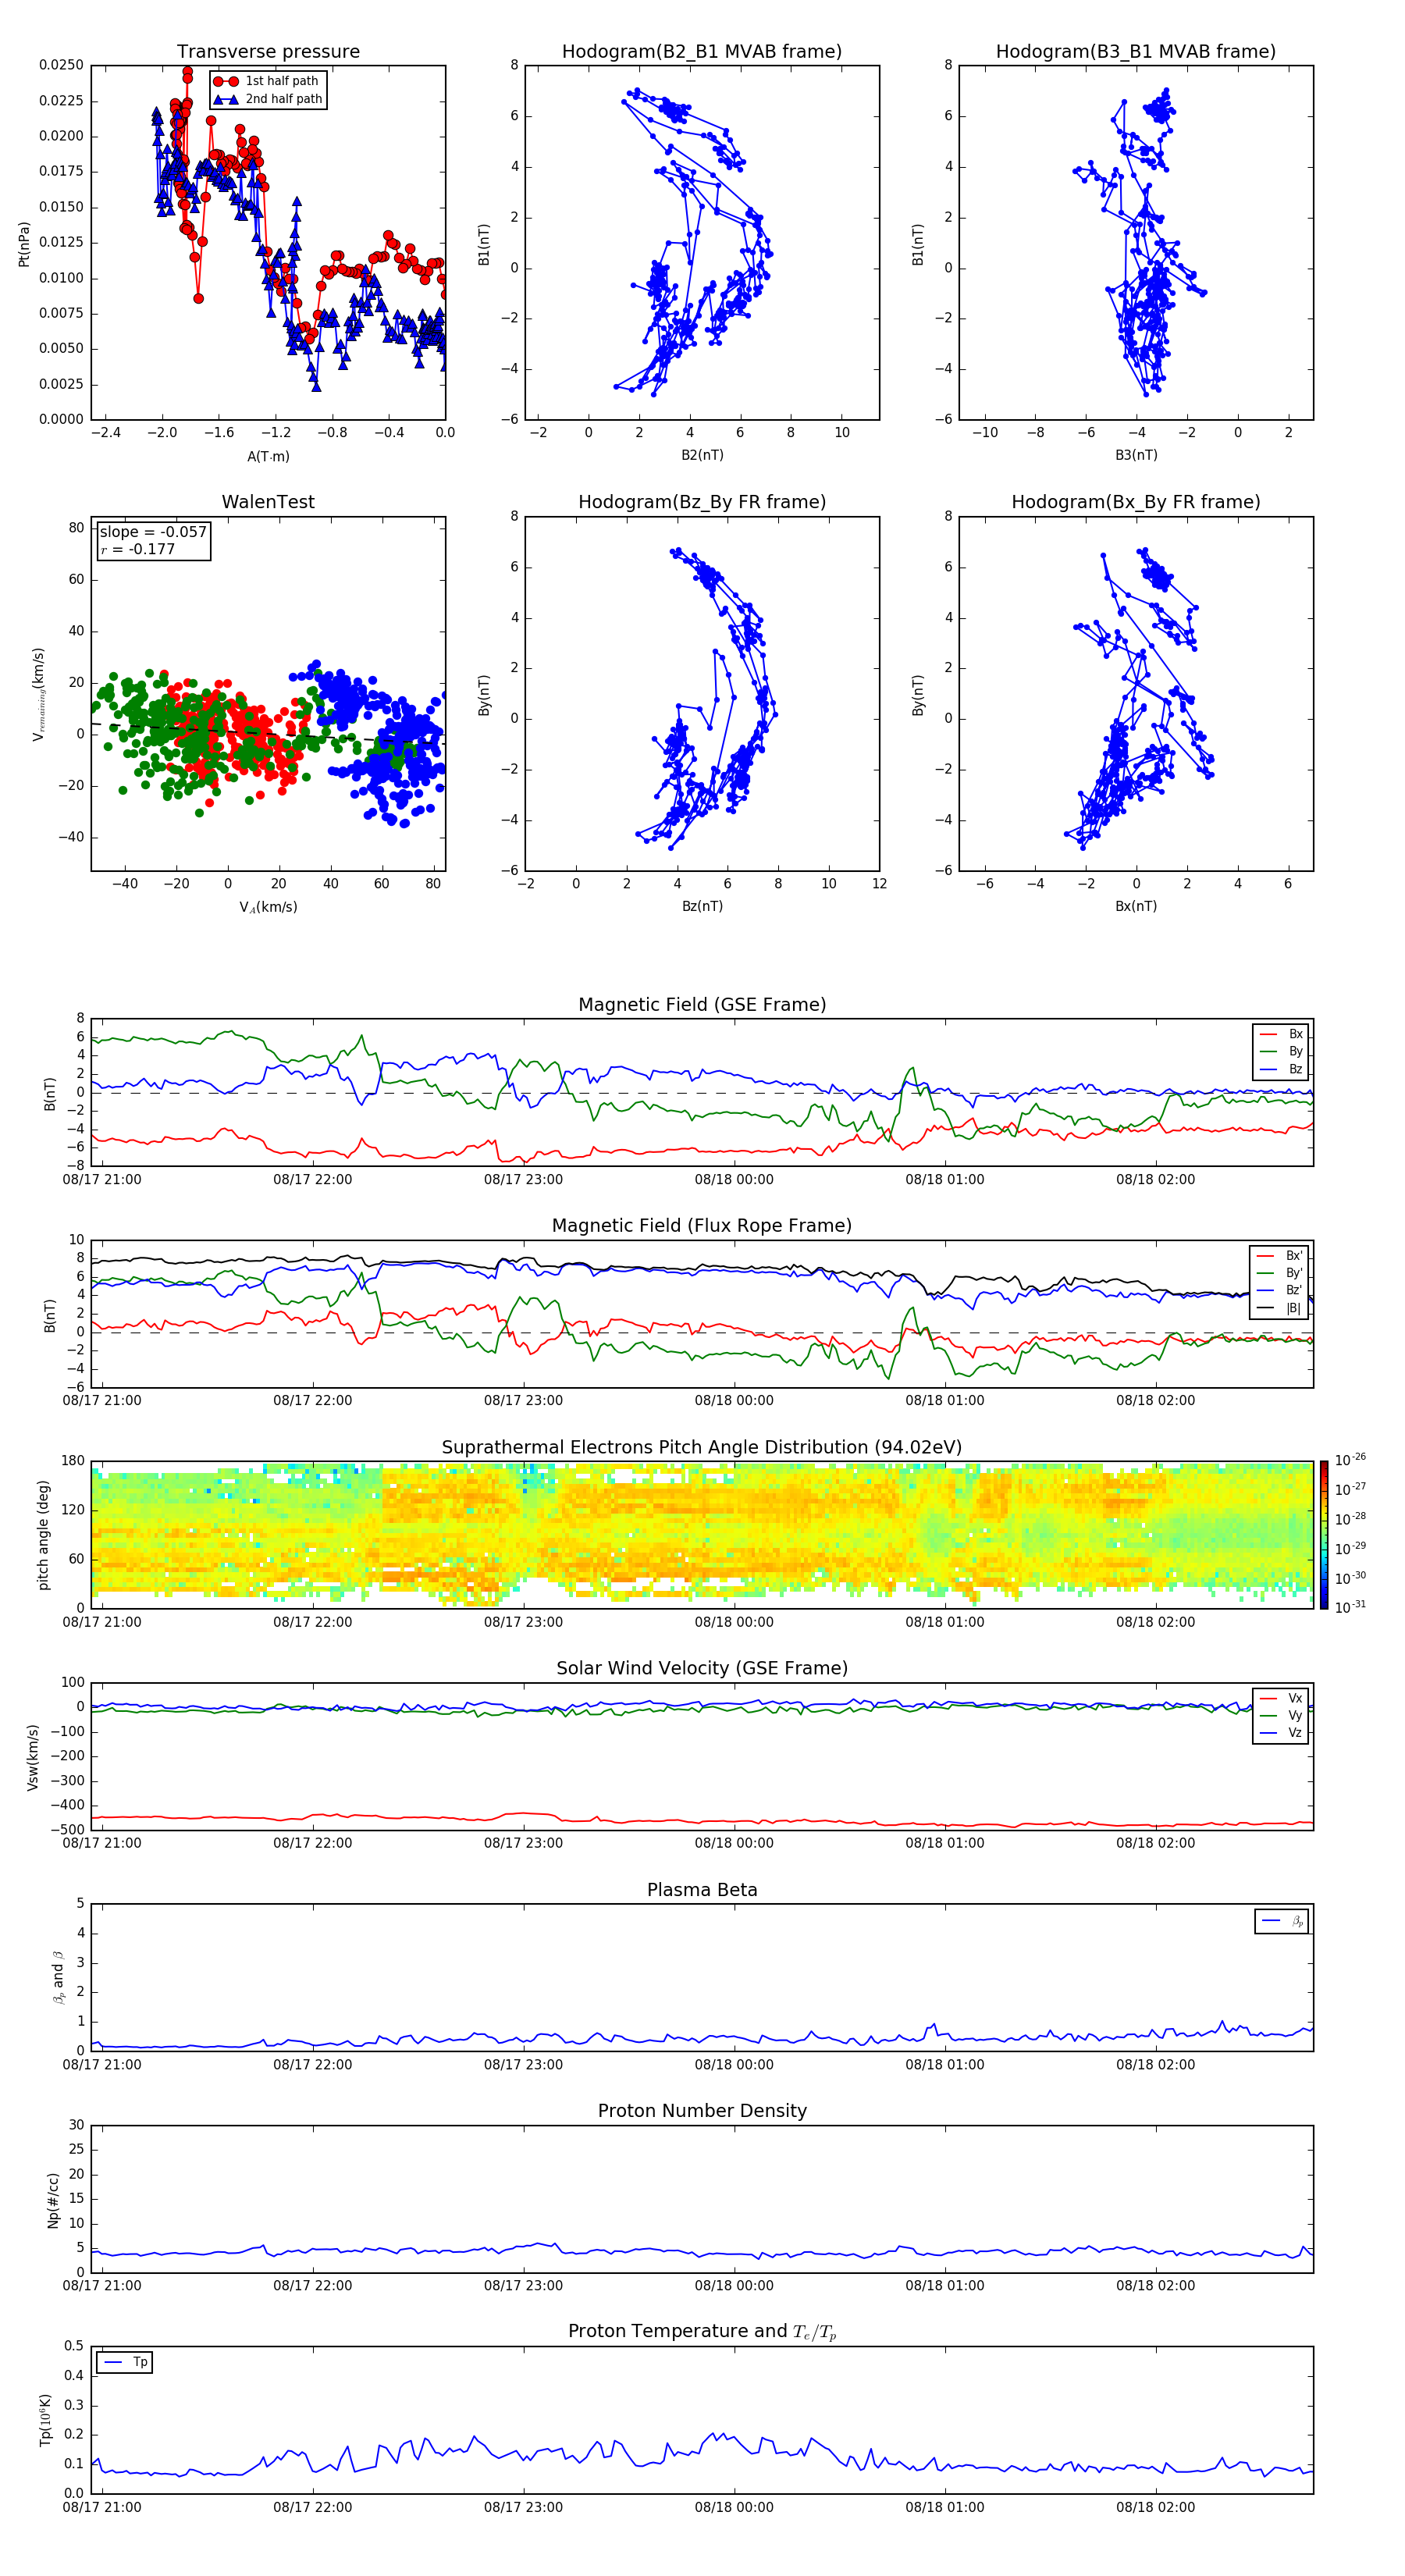The width and height of the screenshot is (1405, 2576).
Task: Click '08/18 00:00' under GSE magnetic field plot
Action: pos(734,1179)
